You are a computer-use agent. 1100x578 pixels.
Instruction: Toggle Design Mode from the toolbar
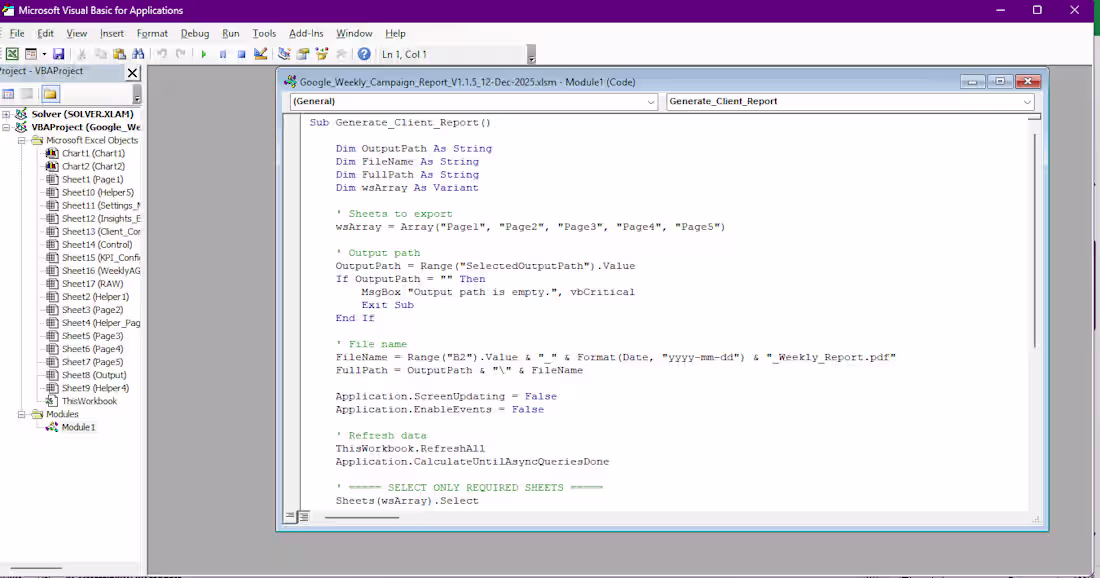261,53
